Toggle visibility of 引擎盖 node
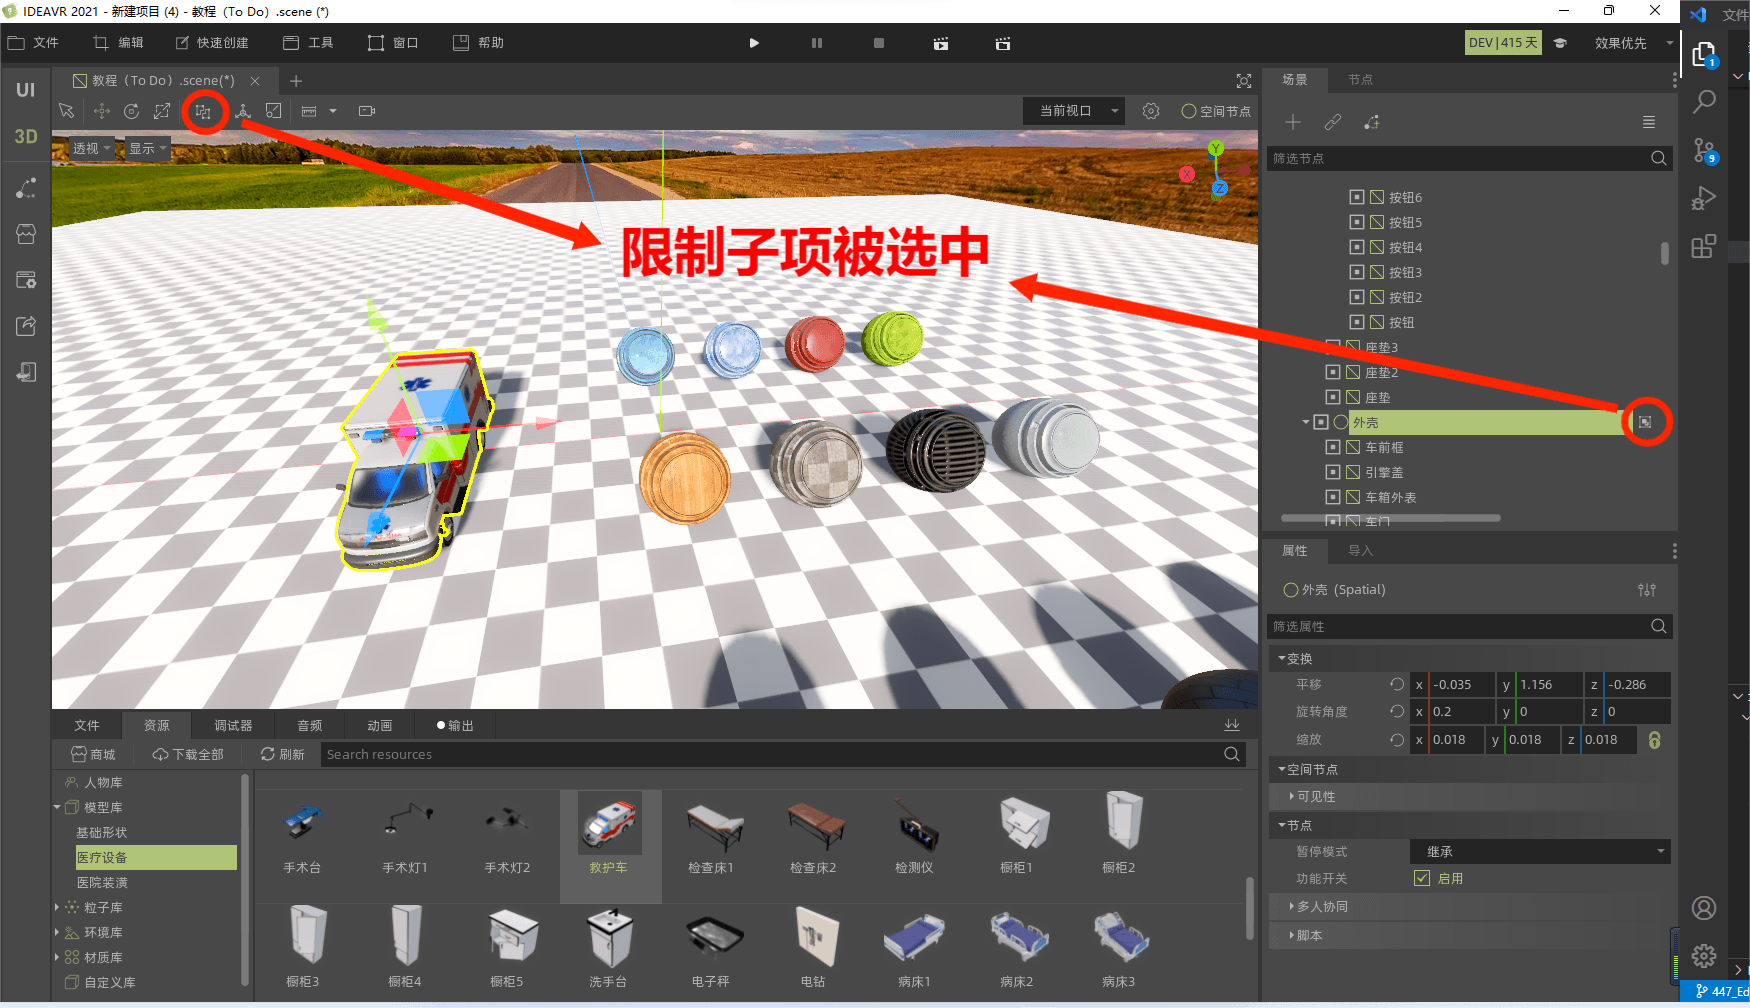 point(1333,472)
